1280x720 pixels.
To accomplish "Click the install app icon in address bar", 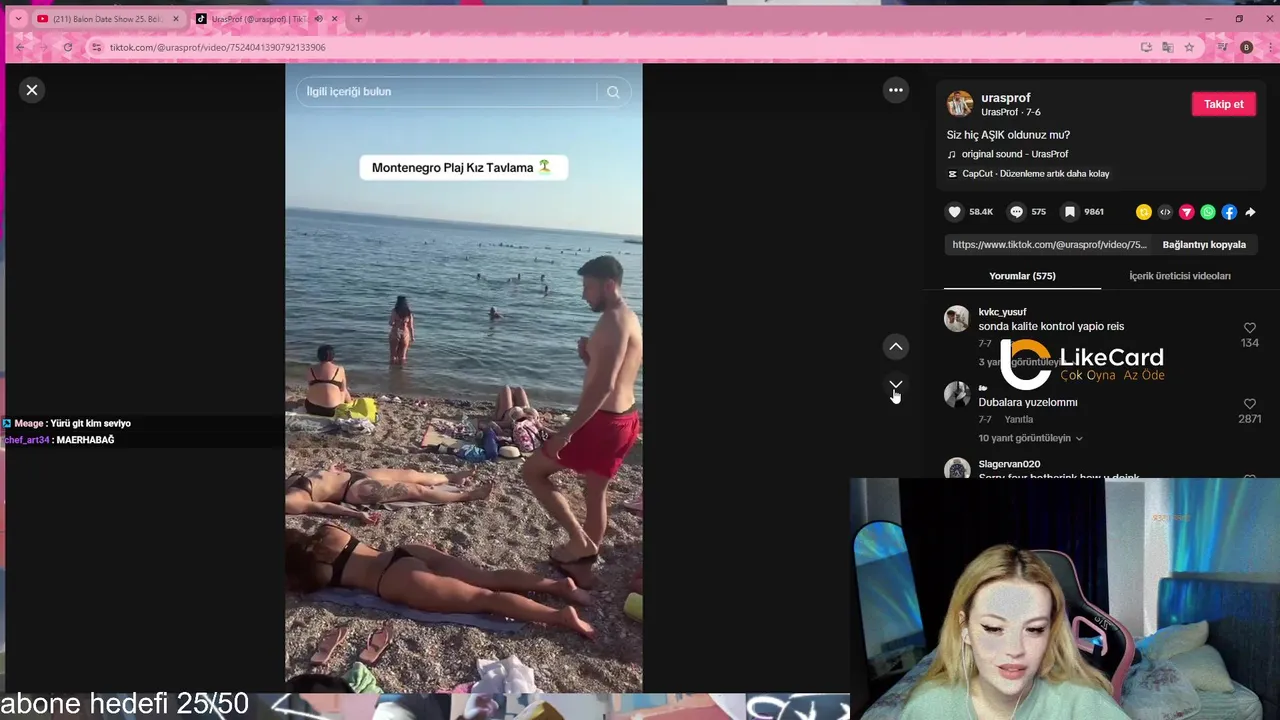I will pyautogui.click(x=1146, y=47).
